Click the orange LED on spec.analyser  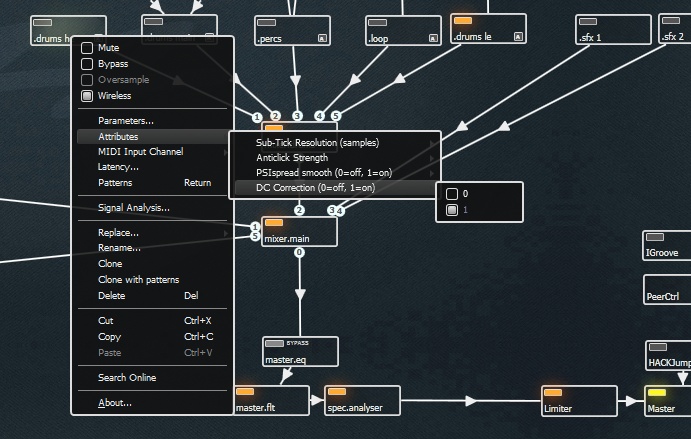337,392
